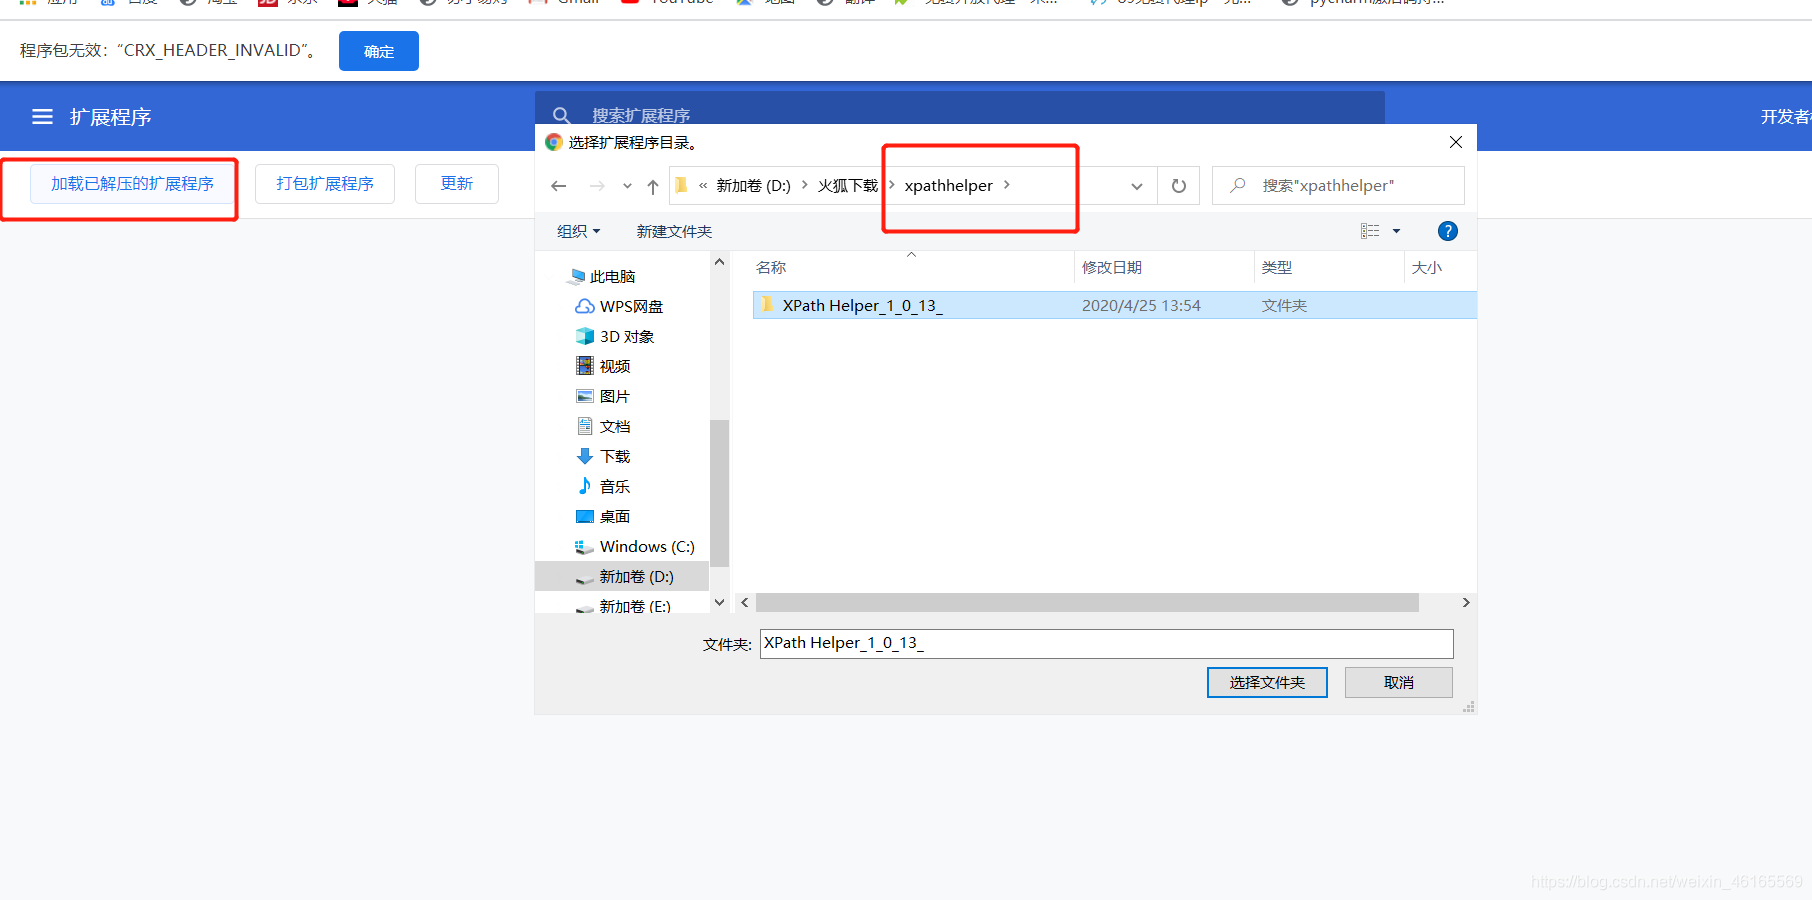Select 新加卷 (D:) drive in sidebar
1812x900 pixels.
tap(622, 576)
